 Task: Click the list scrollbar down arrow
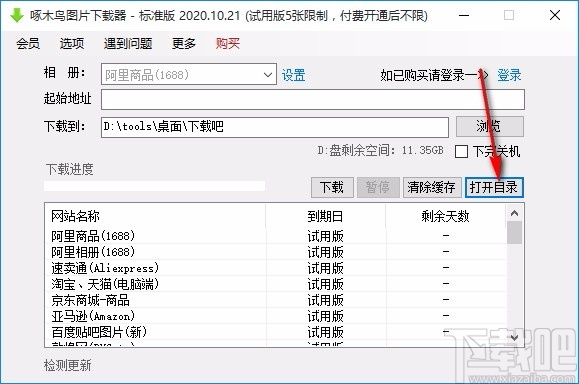[x=514, y=337]
